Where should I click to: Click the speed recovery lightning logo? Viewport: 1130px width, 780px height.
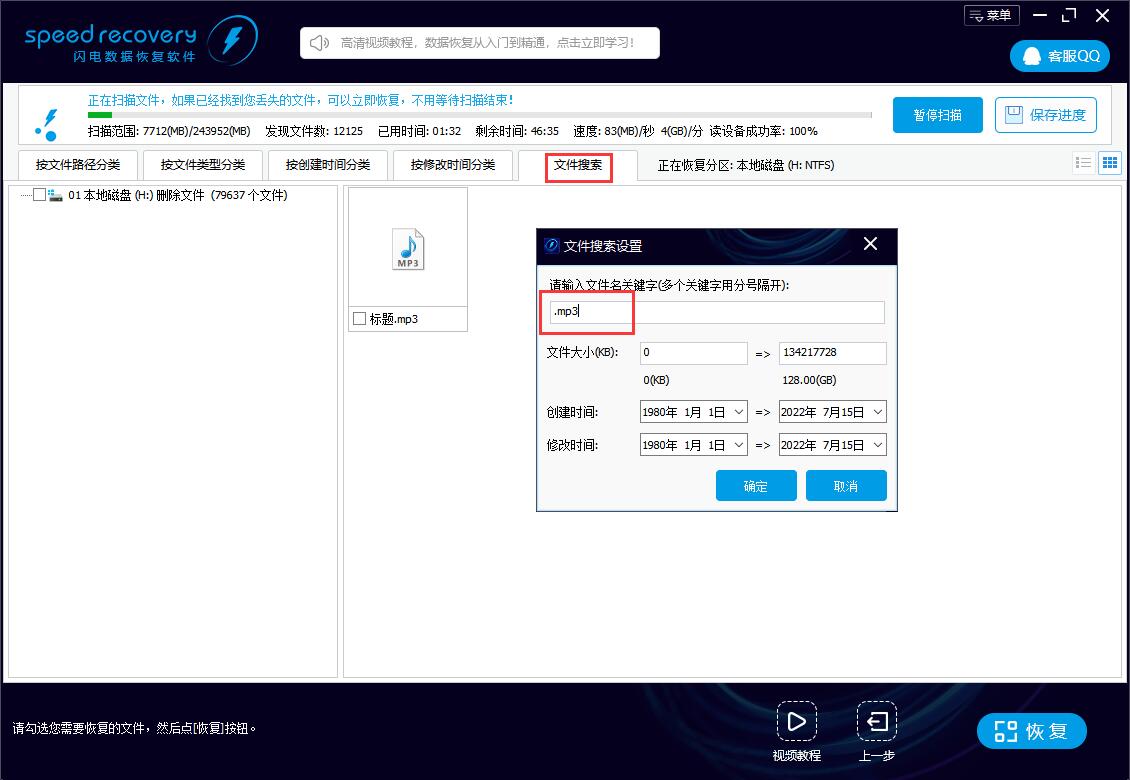(x=232, y=40)
